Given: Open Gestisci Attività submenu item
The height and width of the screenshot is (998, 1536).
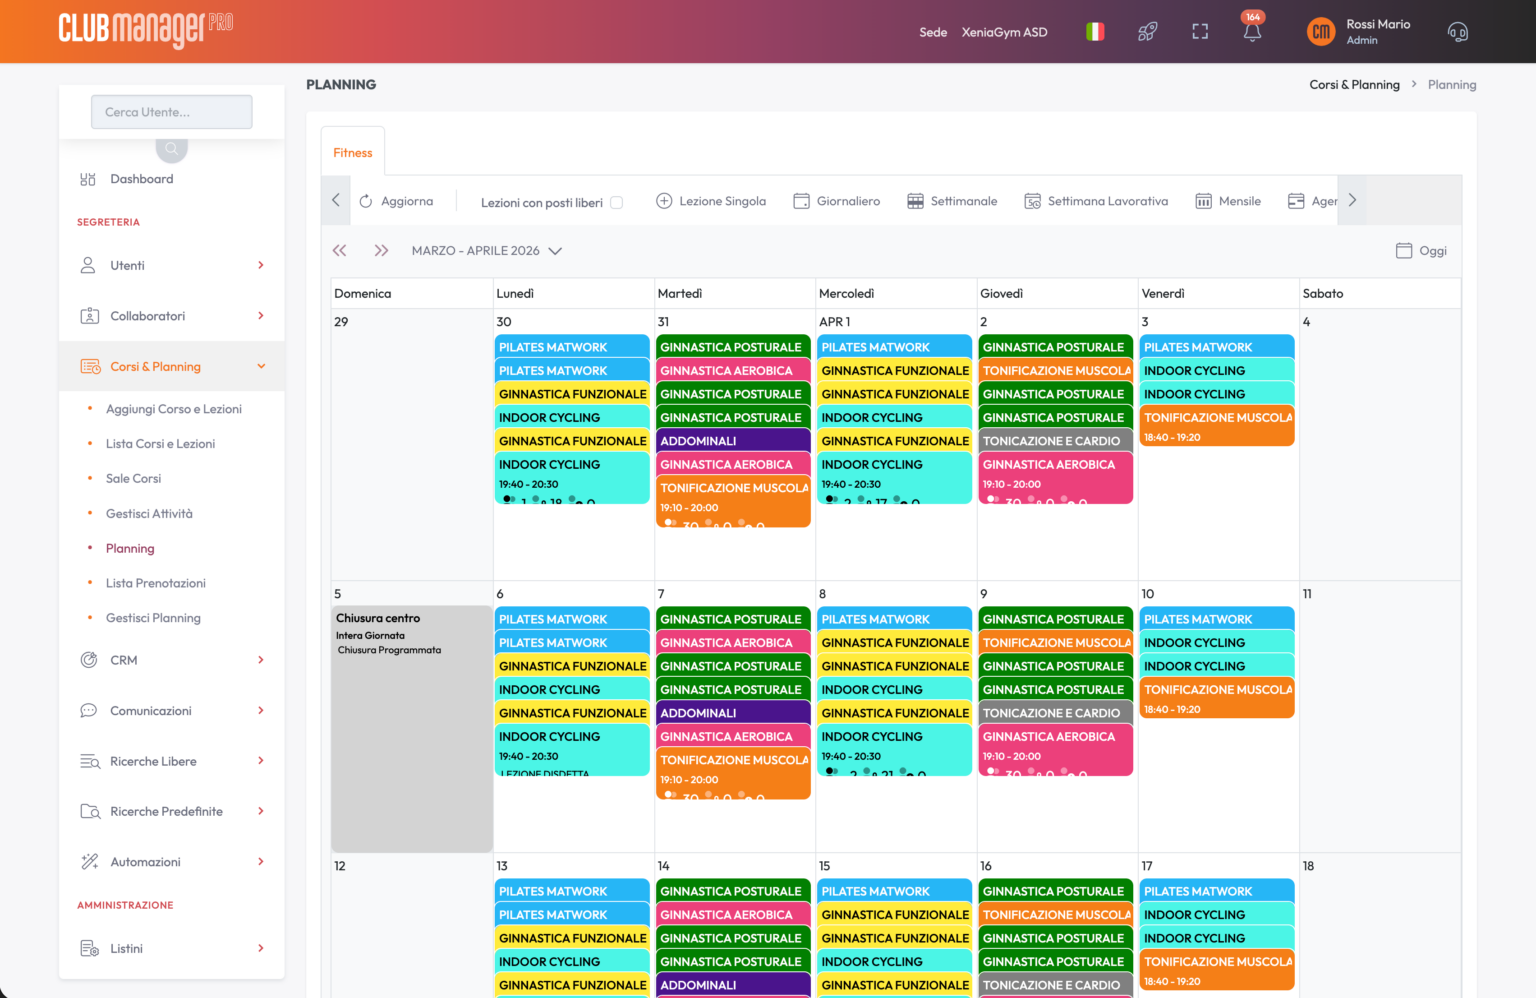Looking at the screenshot, I should click(149, 514).
